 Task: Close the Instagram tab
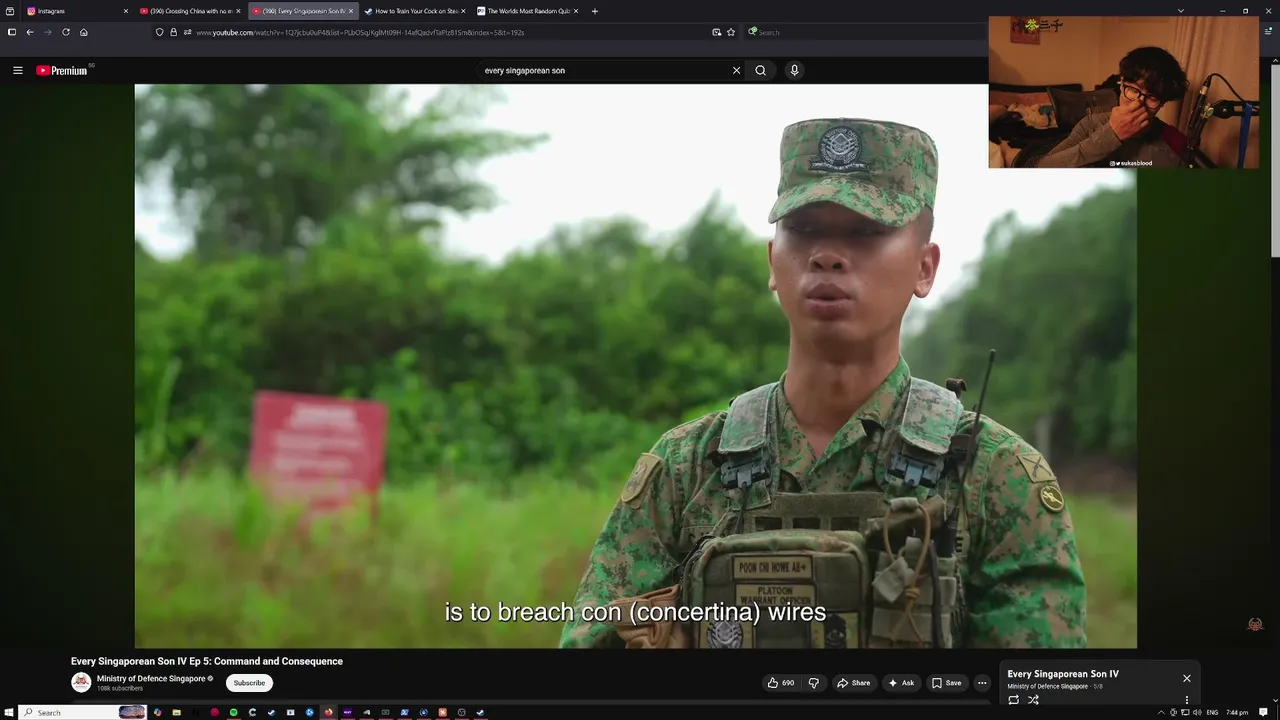126,11
